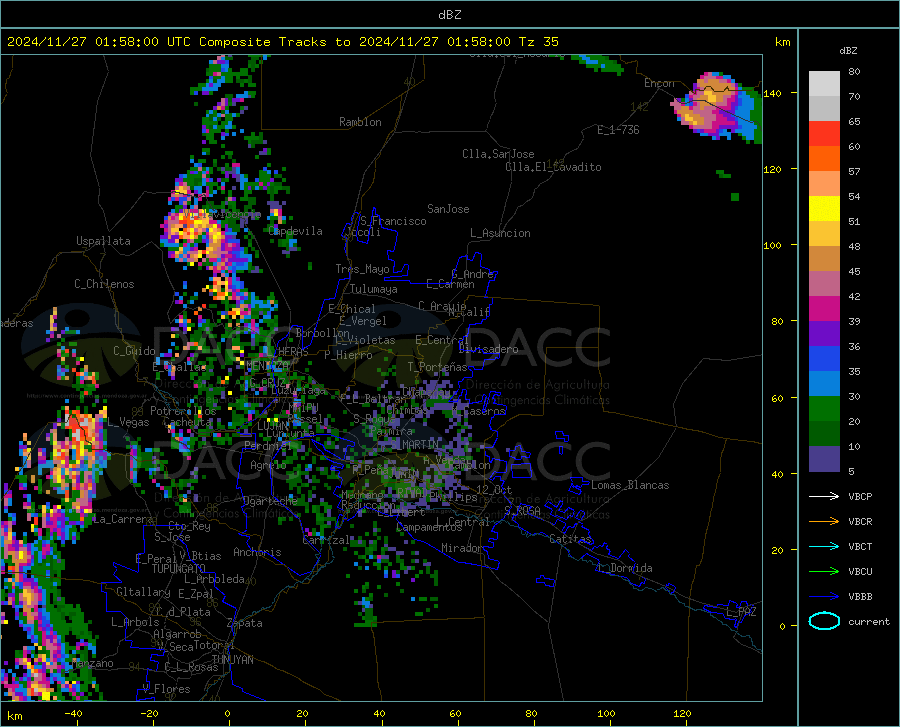The width and height of the screenshot is (900, 727).
Task: Click the Tres_Mayo map label
Action: 362,269
